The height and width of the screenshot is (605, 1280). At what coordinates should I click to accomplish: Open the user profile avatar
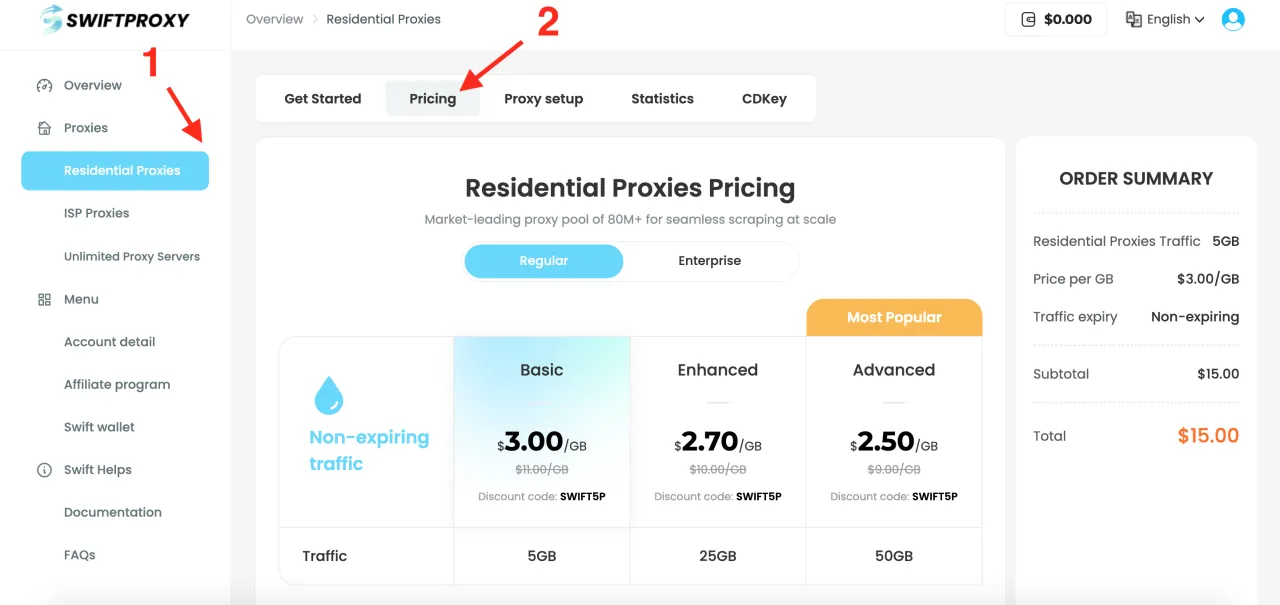coord(1233,19)
